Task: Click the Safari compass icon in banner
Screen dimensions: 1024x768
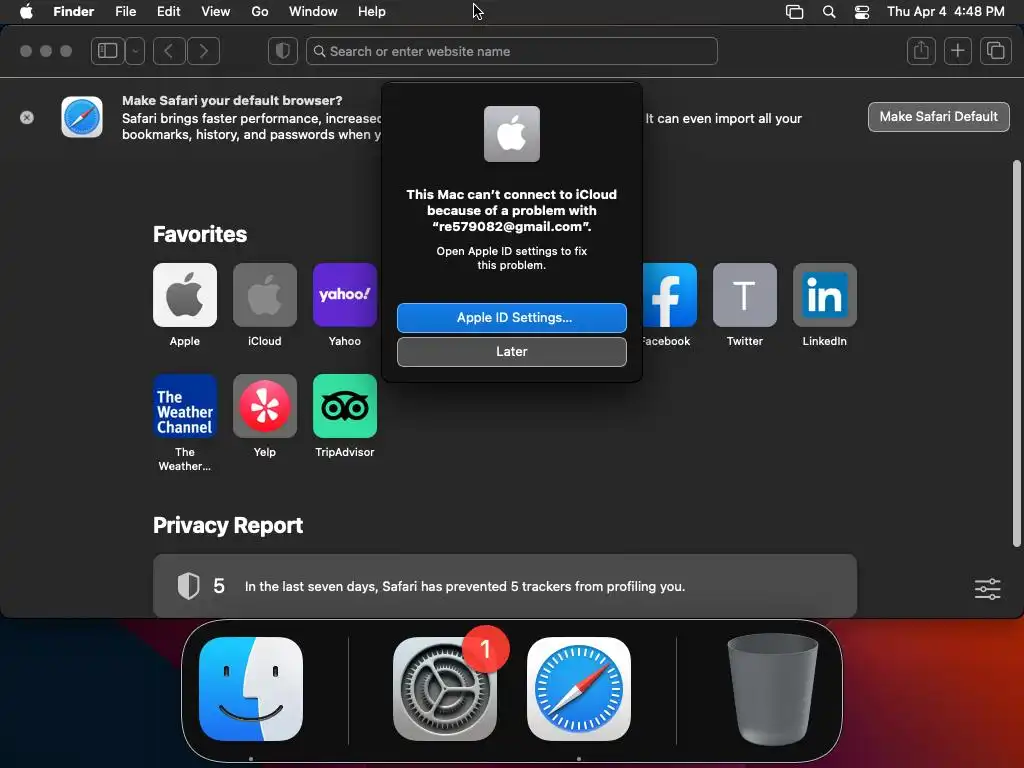Action: (x=82, y=117)
